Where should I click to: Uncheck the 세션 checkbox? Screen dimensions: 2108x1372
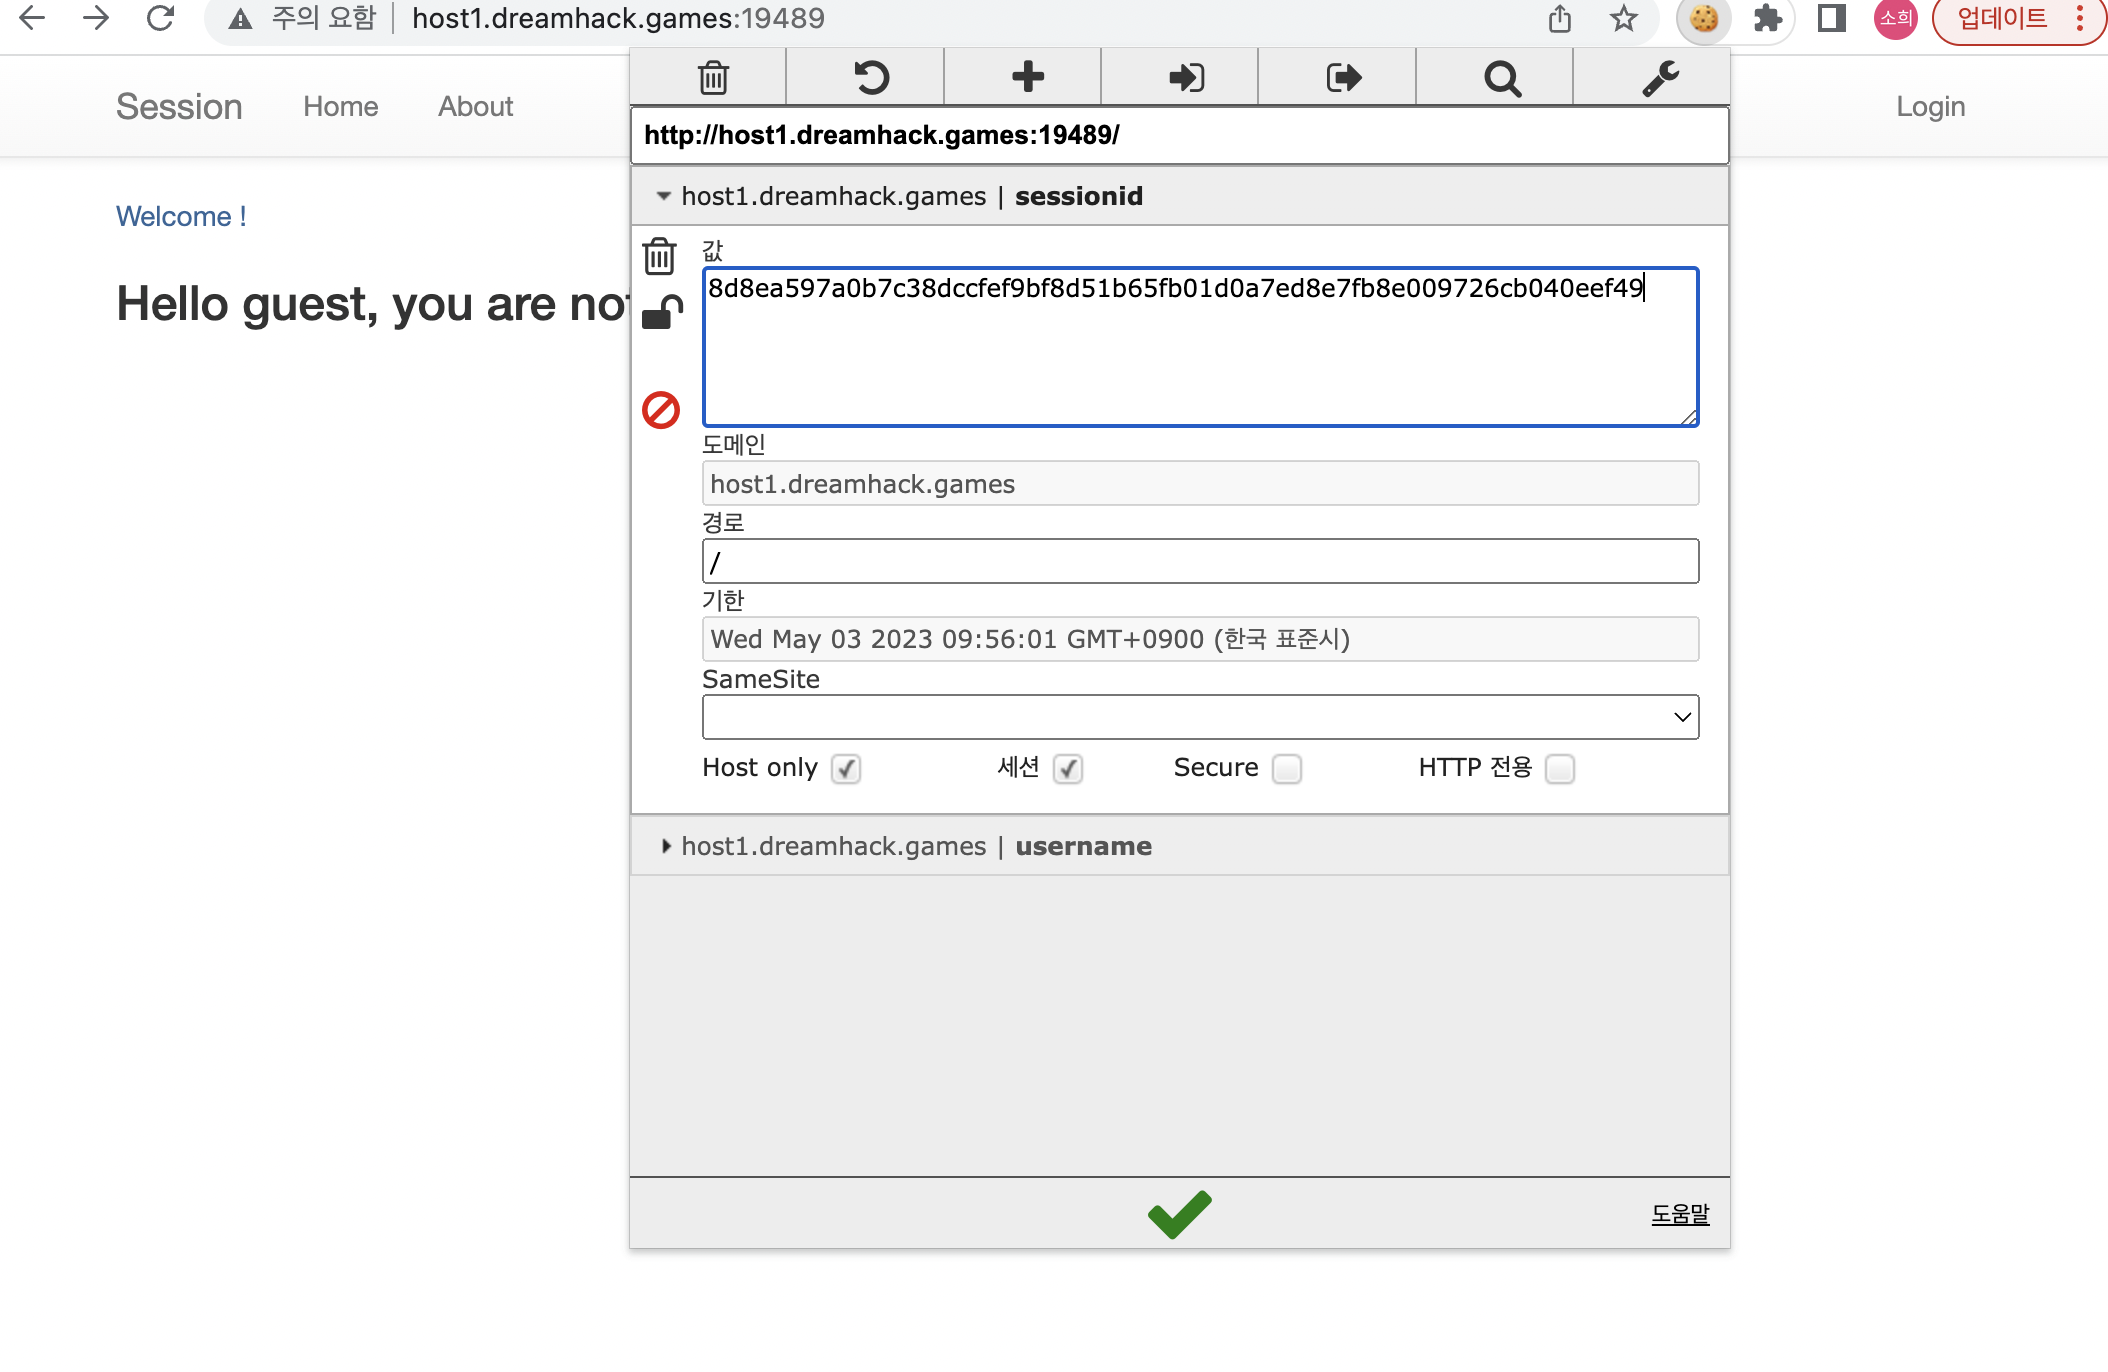(1067, 768)
